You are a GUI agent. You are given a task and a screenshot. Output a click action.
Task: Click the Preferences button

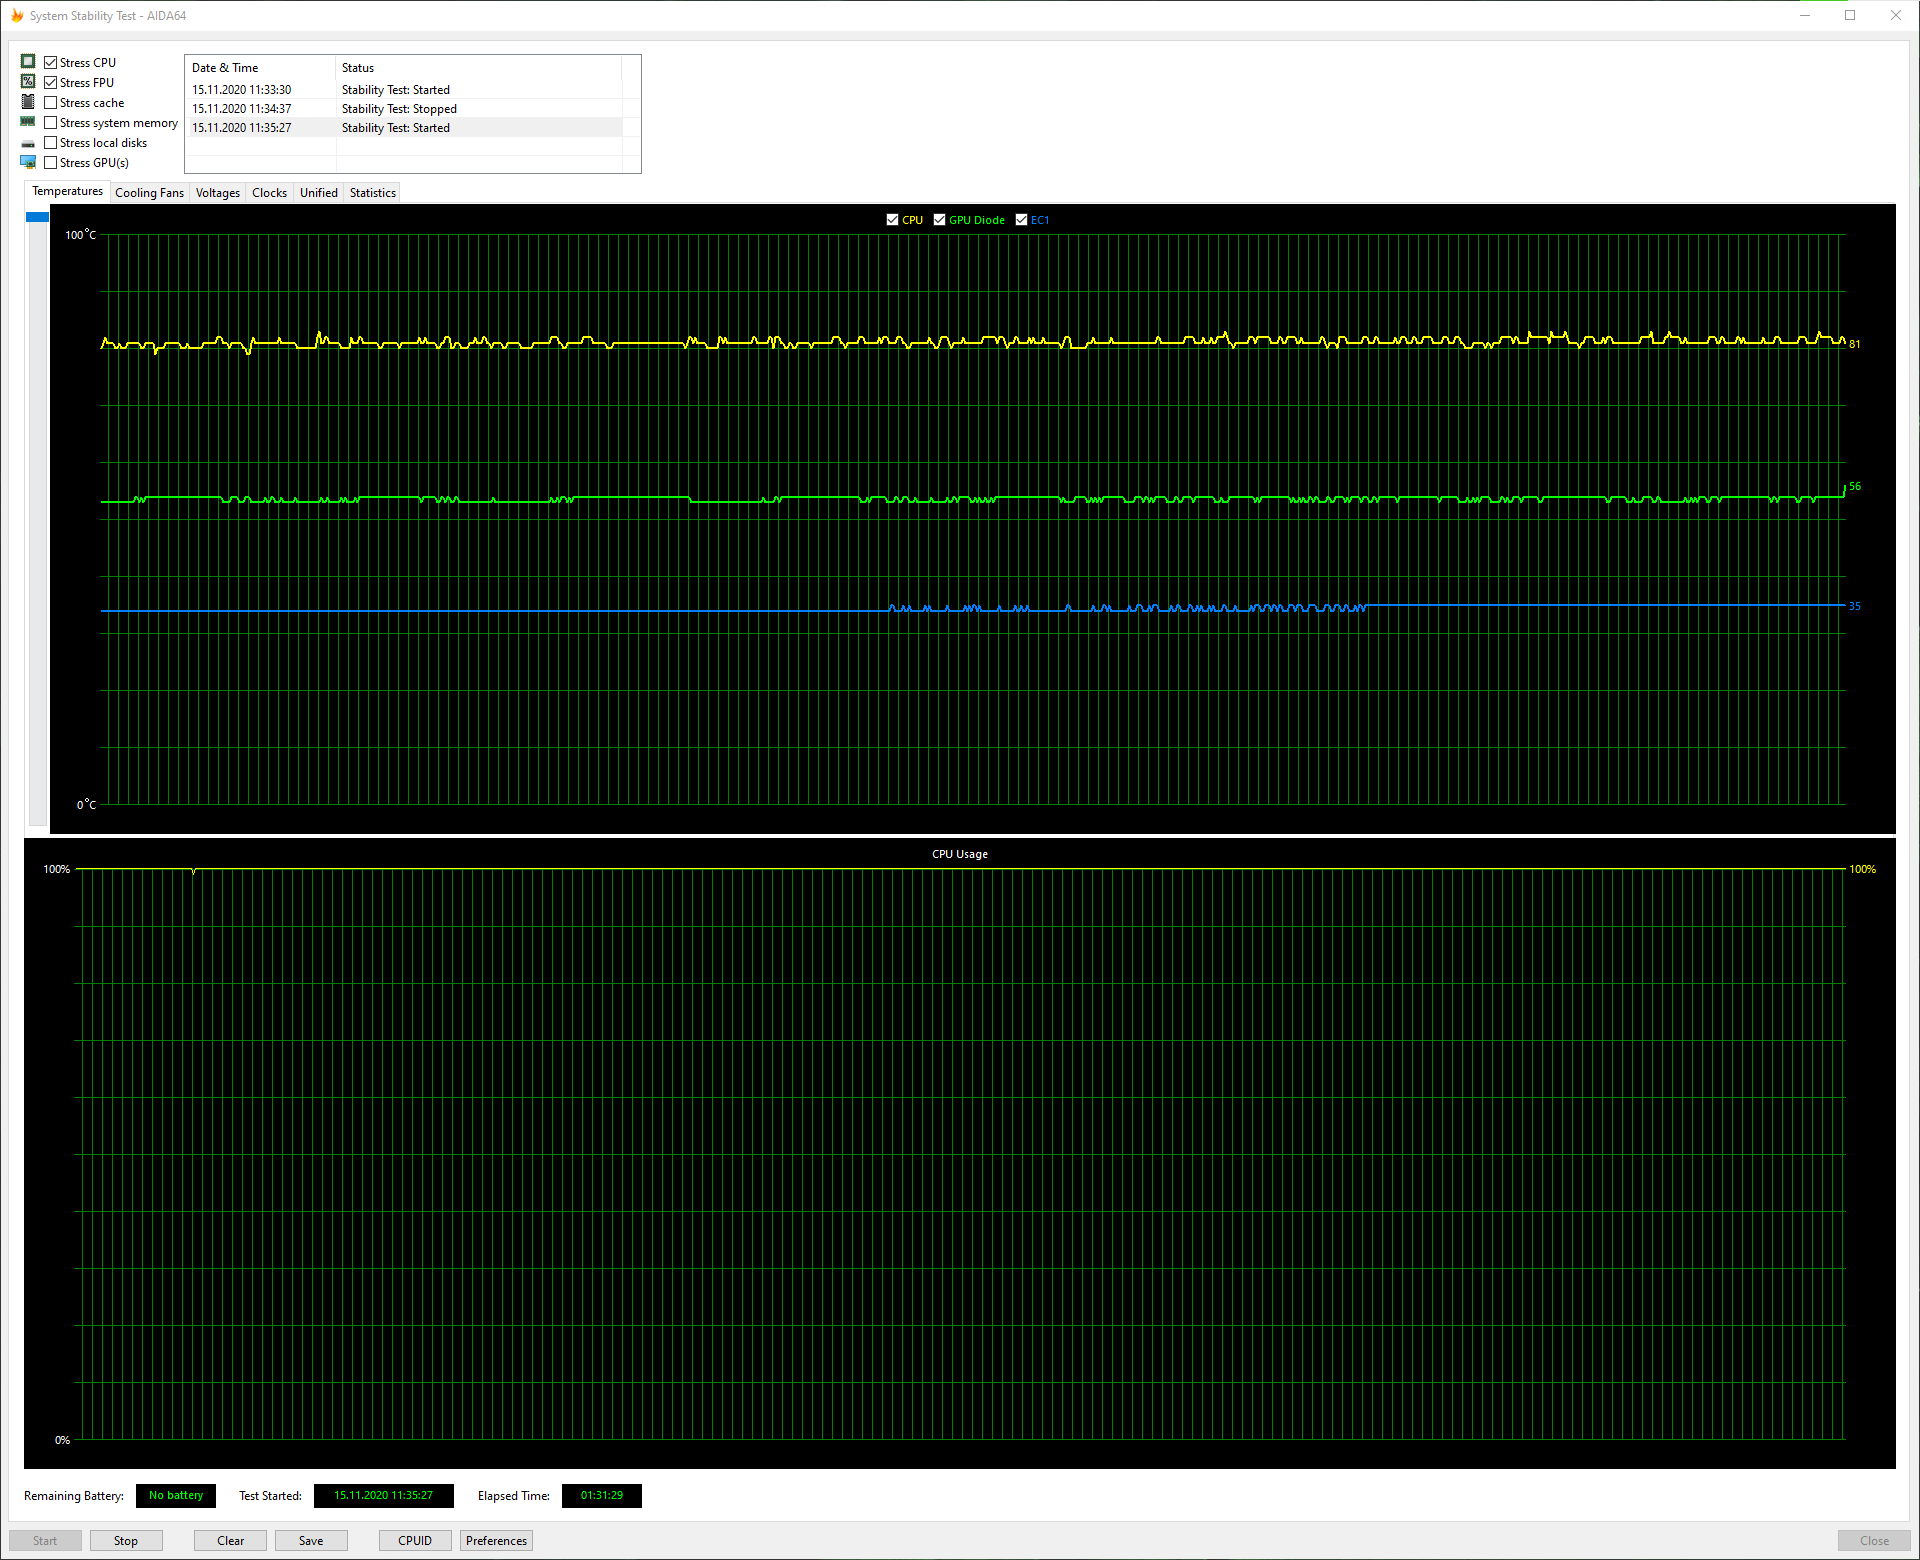coord(496,1541)
